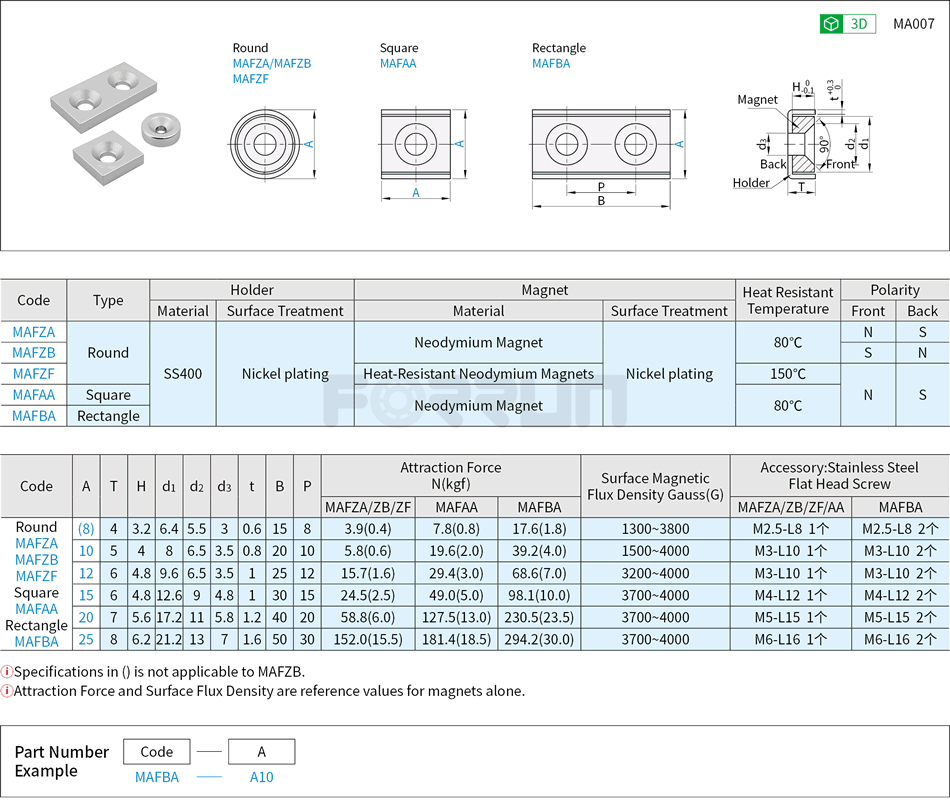
Task: Select the Round magnet front-view drawing
Action: (265, 144)
